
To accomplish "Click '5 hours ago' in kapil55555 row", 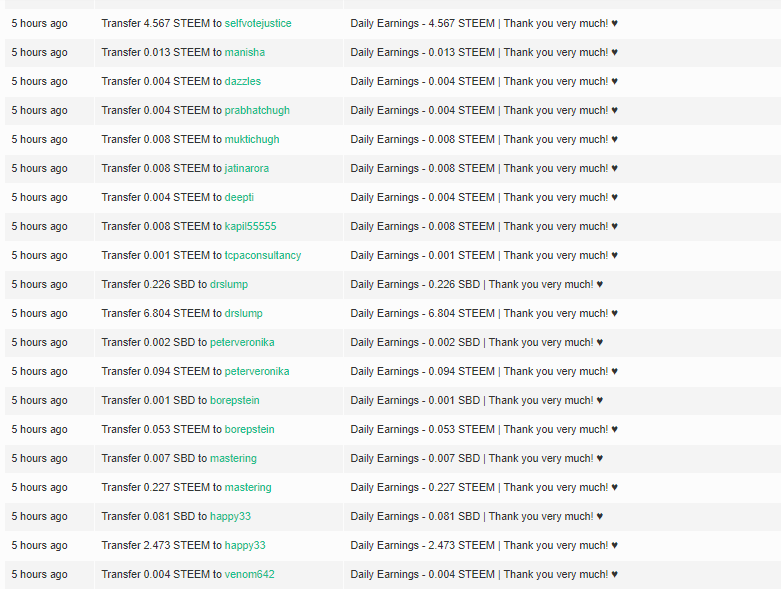I will 39,226.
